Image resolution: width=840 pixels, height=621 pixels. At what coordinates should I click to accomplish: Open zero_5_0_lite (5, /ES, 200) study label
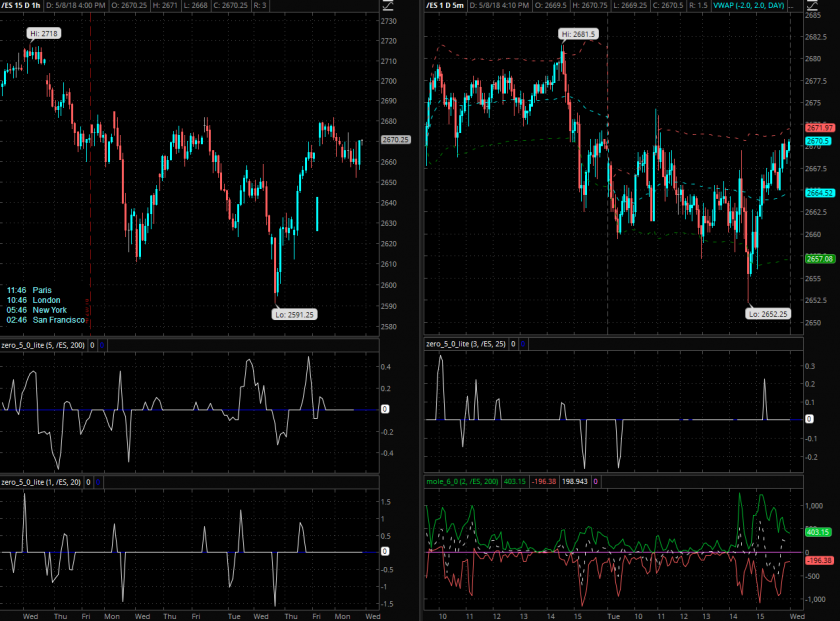click(x=42, y=344)
